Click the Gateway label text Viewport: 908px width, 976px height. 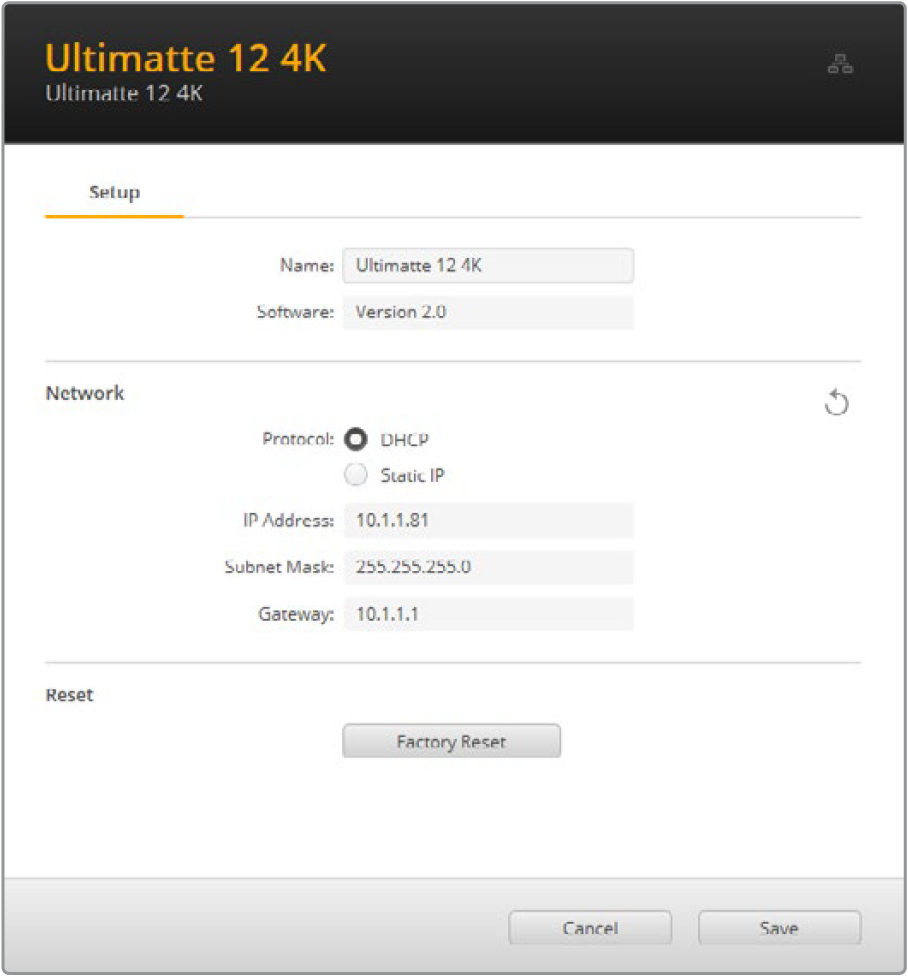[295, 614]
